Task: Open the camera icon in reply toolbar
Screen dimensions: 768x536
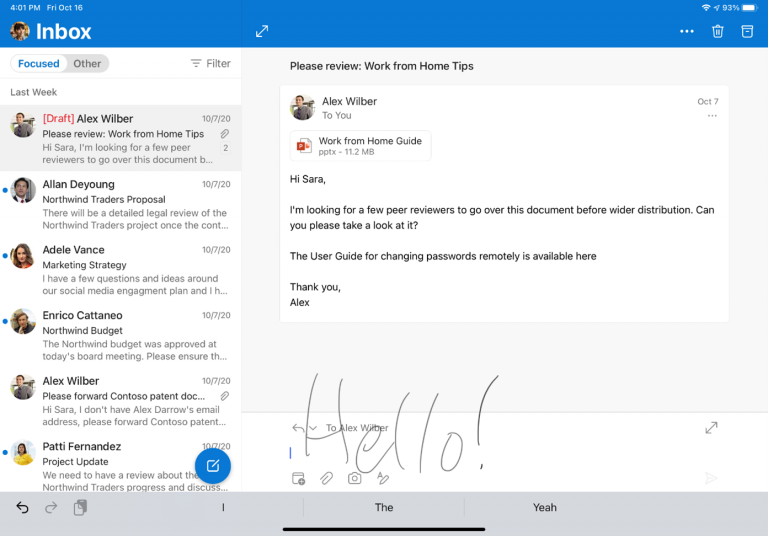Action: pos(355,478)
